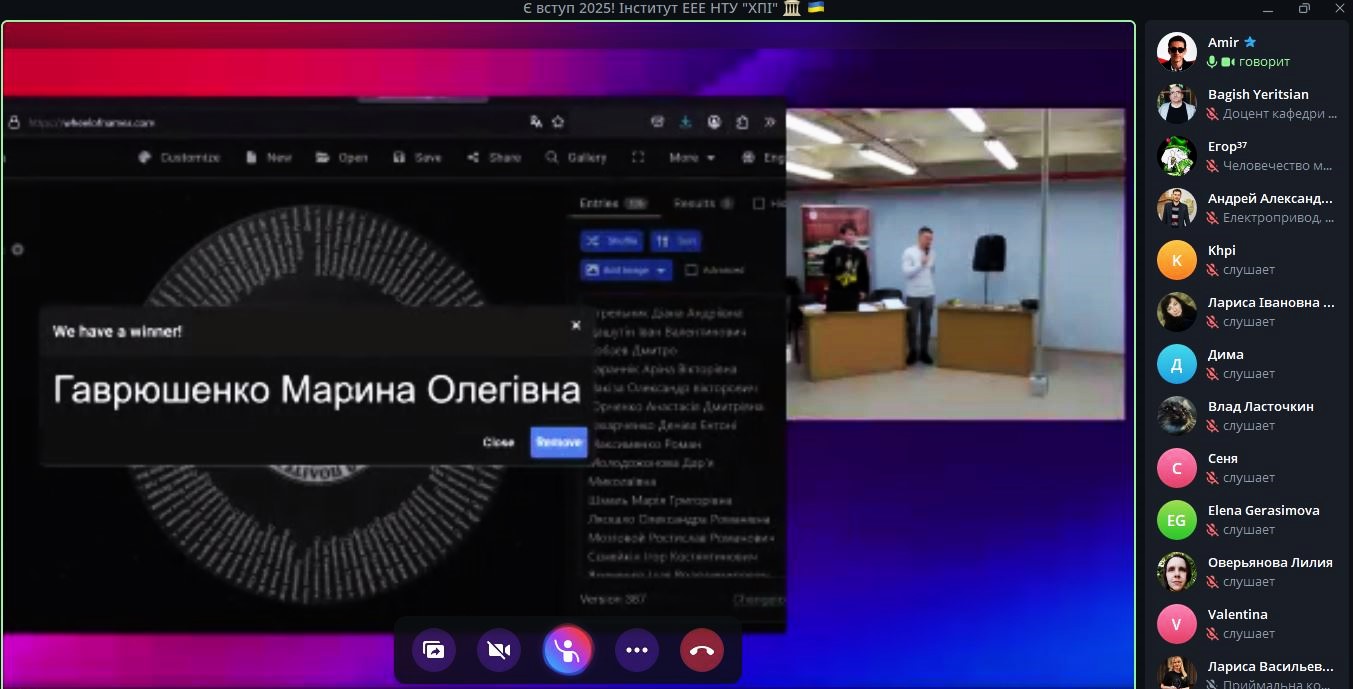Click the browser translate icon in address bar
1353x689 pixels.
coord(536,122)
